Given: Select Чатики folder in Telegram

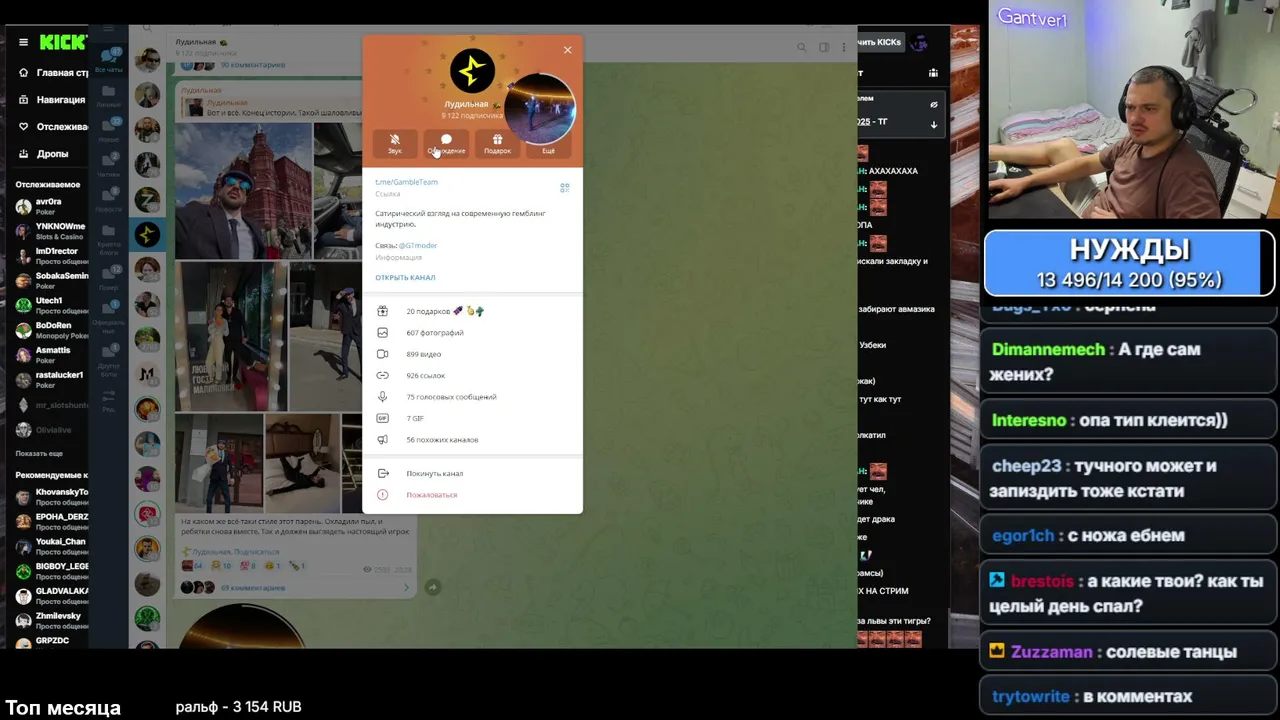Looking at the screenshot, I should tap(109, 165).
